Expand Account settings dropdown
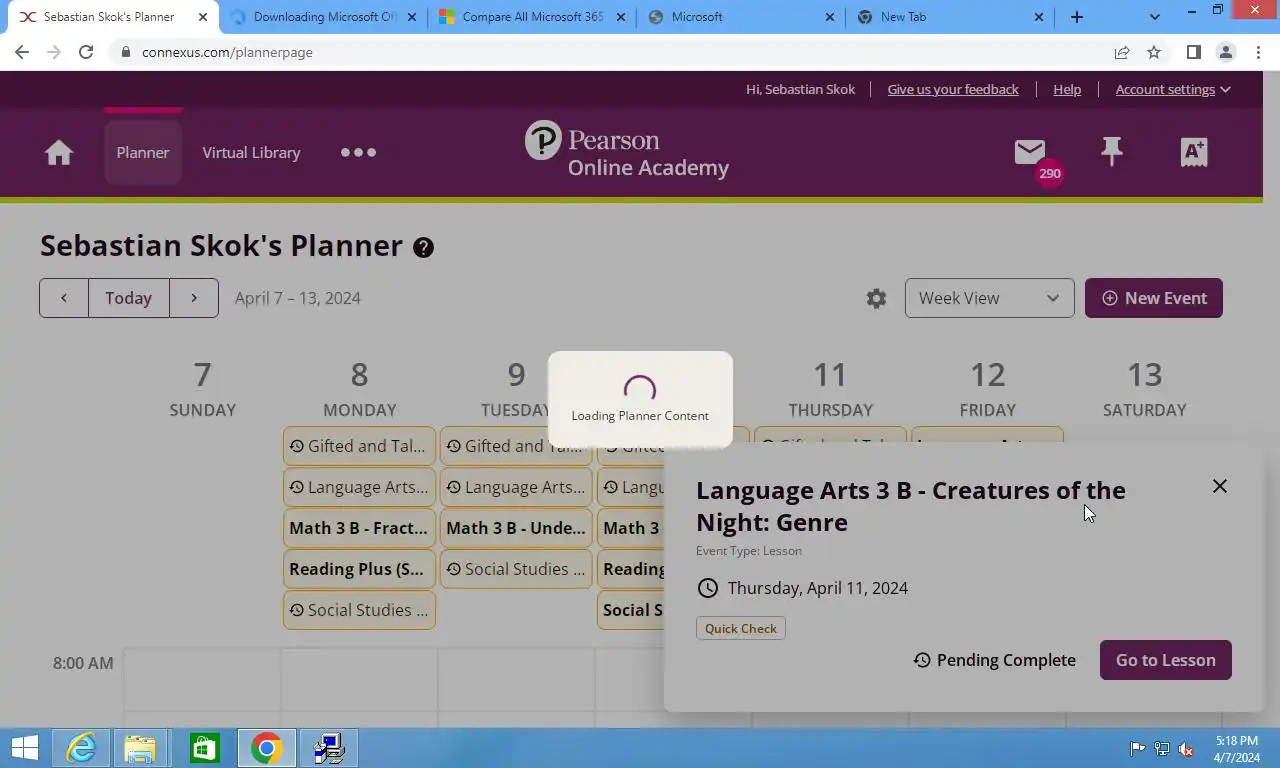This screenshot has height=768, width=1280. [1173, 89]
